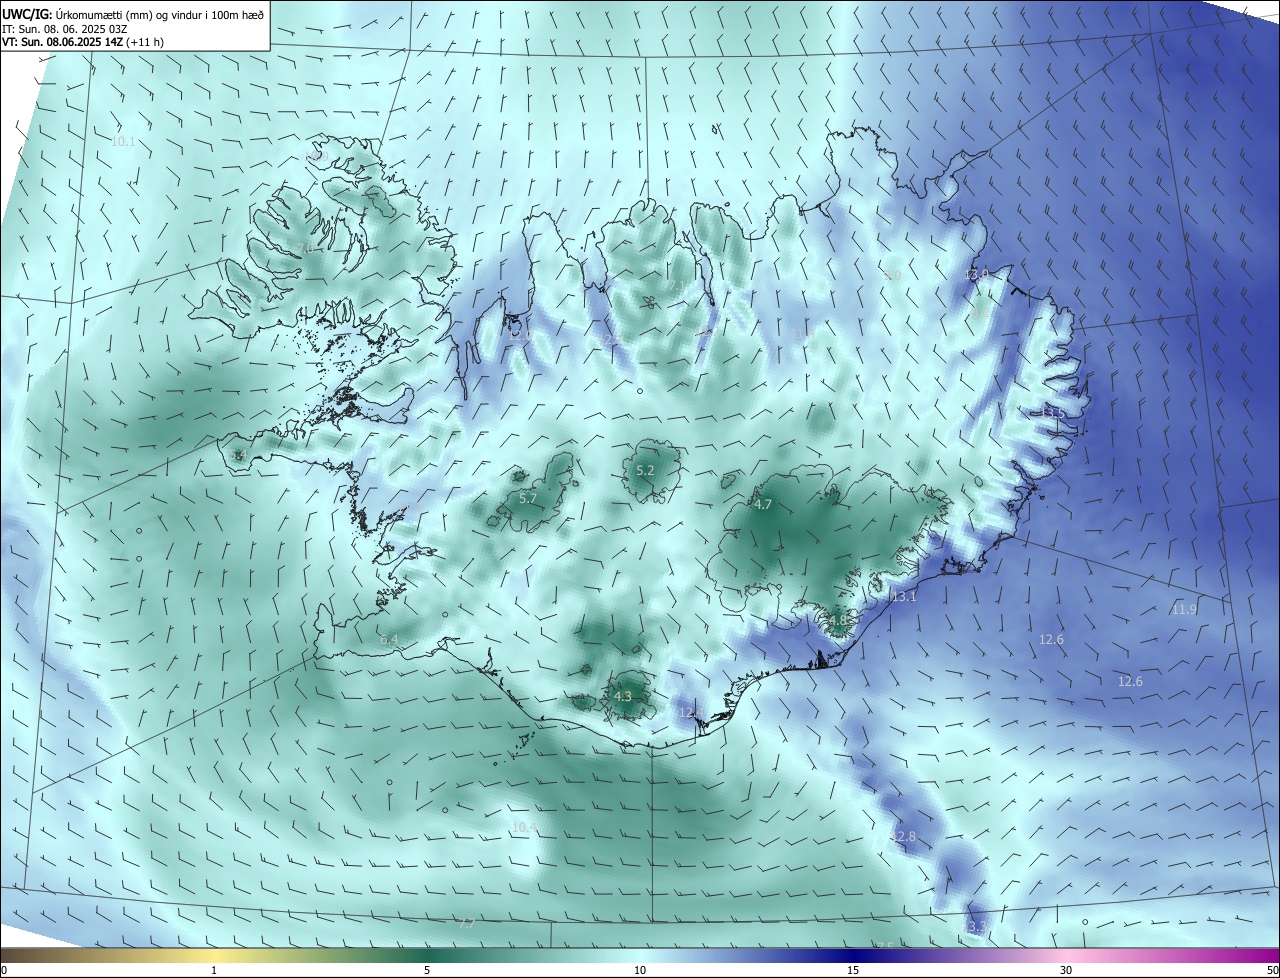The image size is (1280, 978).
Task: Click the 10.4 value label over the sea
Action: 524,827
